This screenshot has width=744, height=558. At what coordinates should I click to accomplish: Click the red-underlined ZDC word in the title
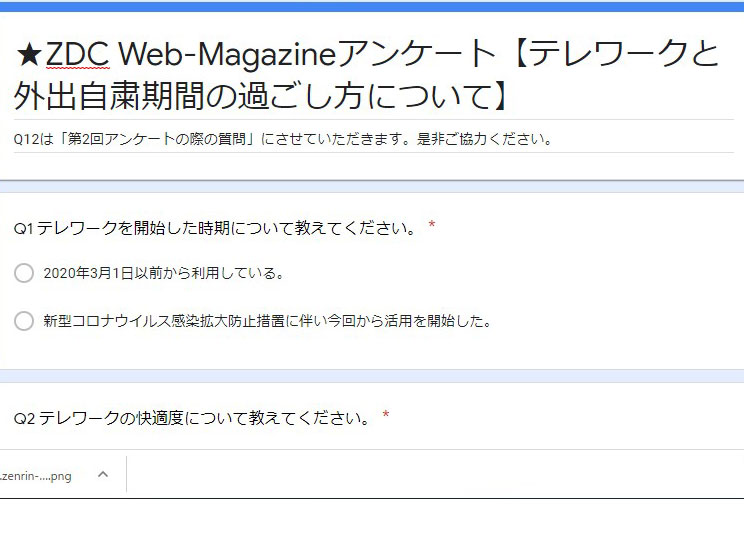pos(76,54)
